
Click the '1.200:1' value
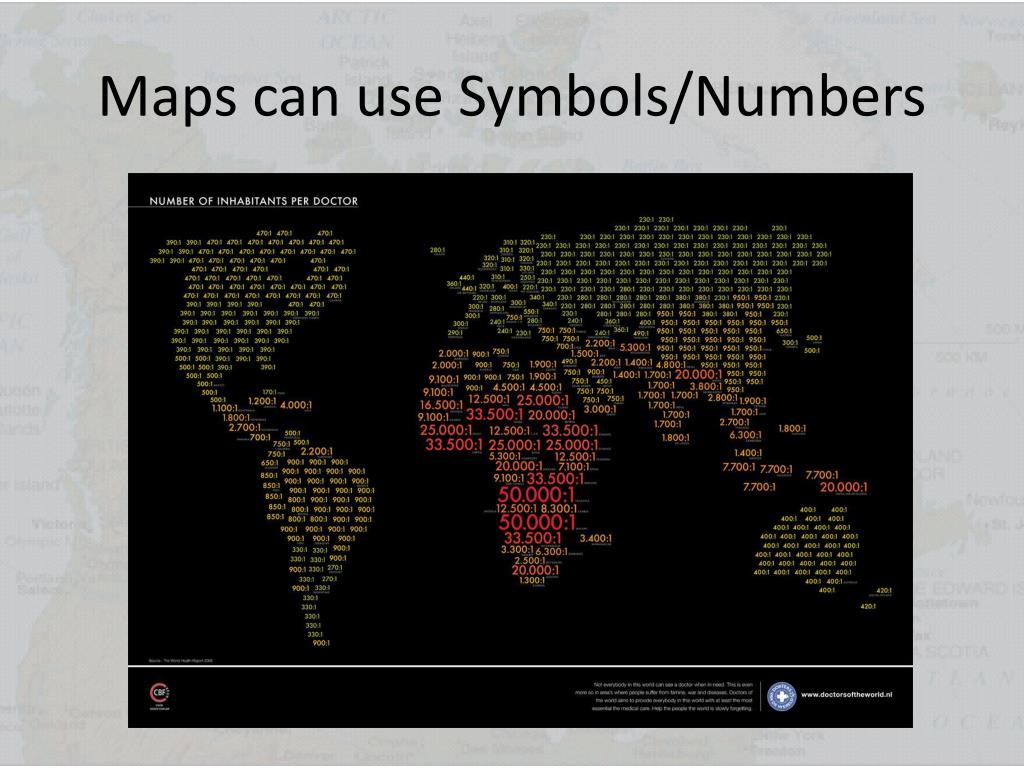point(262,401)
